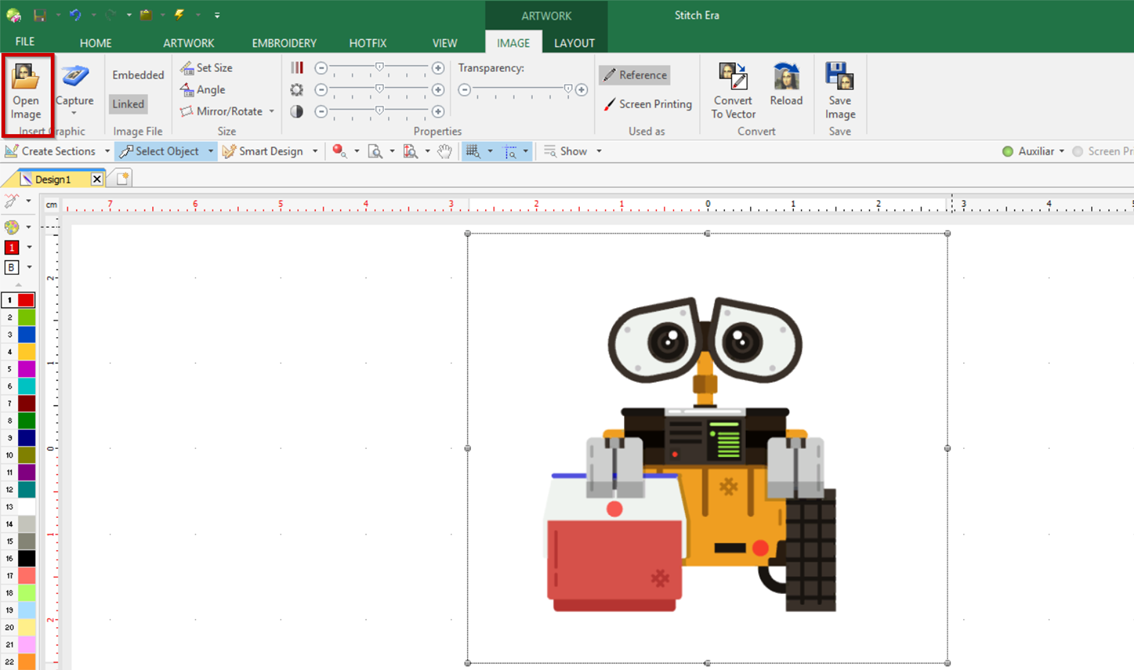Image resolution: width=1134 pixels, height=670 pixels.
Task: Click the needle tool icon in left toolbar
Action: point(12,201)
